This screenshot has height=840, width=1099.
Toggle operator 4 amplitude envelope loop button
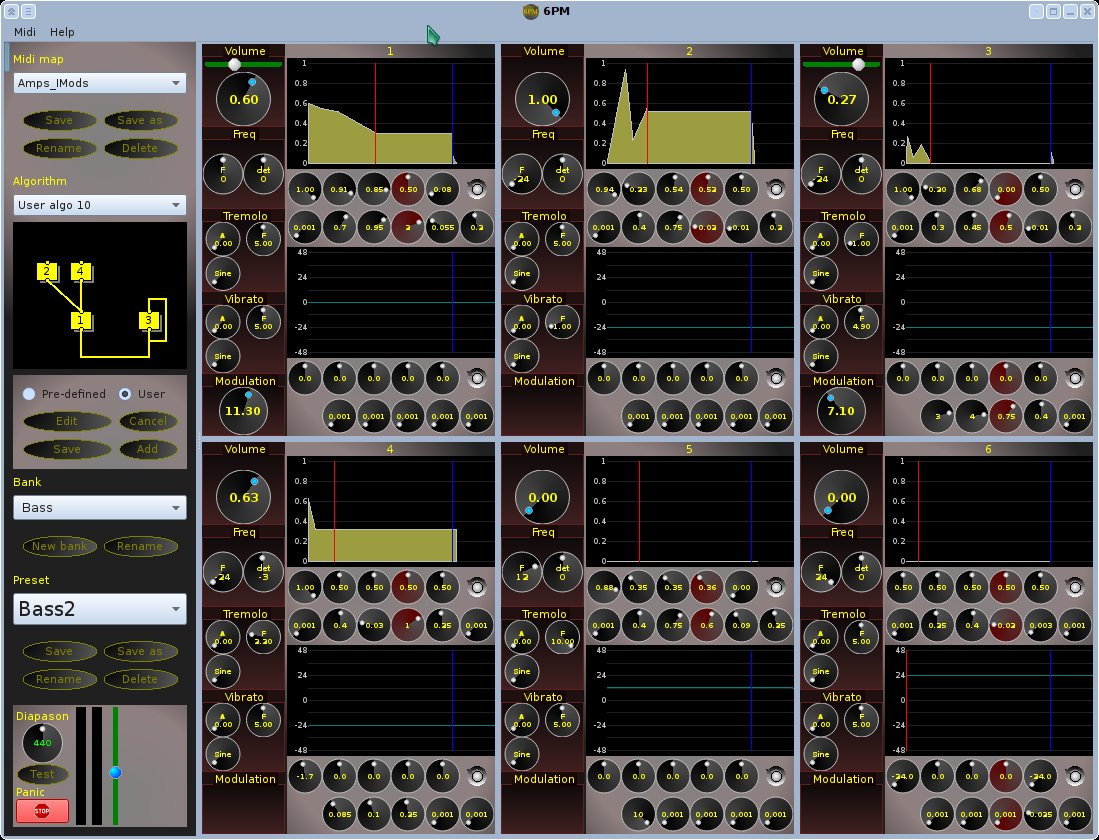point(477,588)
